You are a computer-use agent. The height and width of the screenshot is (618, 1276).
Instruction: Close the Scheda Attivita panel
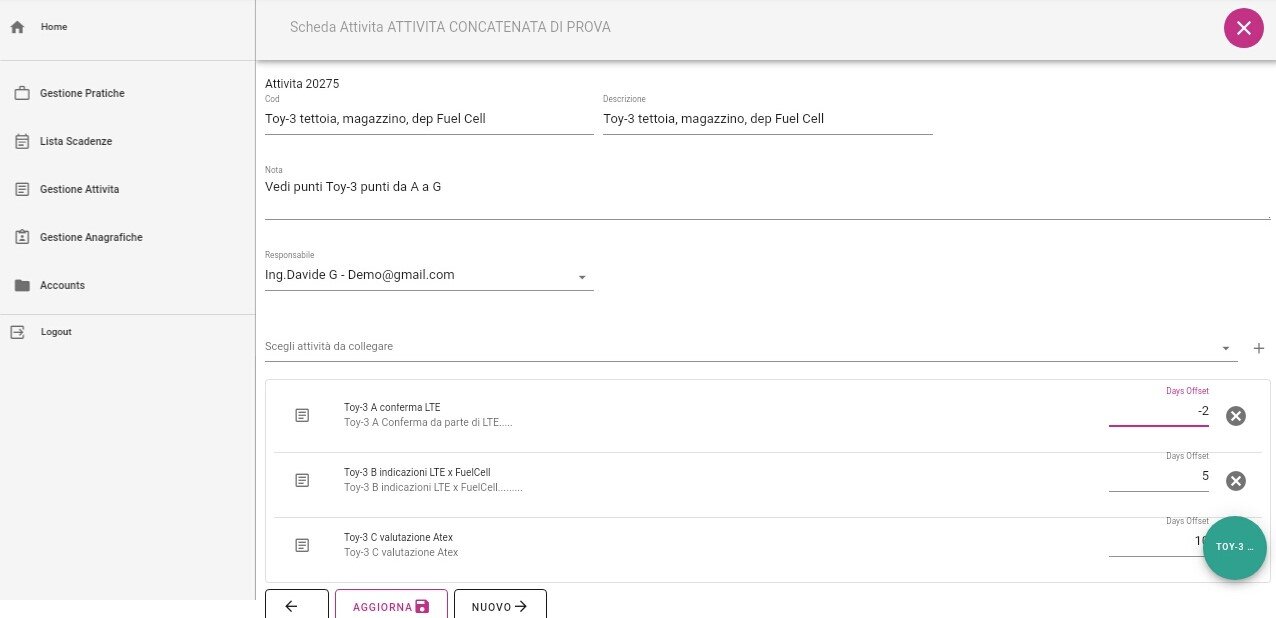(1243, 28)
